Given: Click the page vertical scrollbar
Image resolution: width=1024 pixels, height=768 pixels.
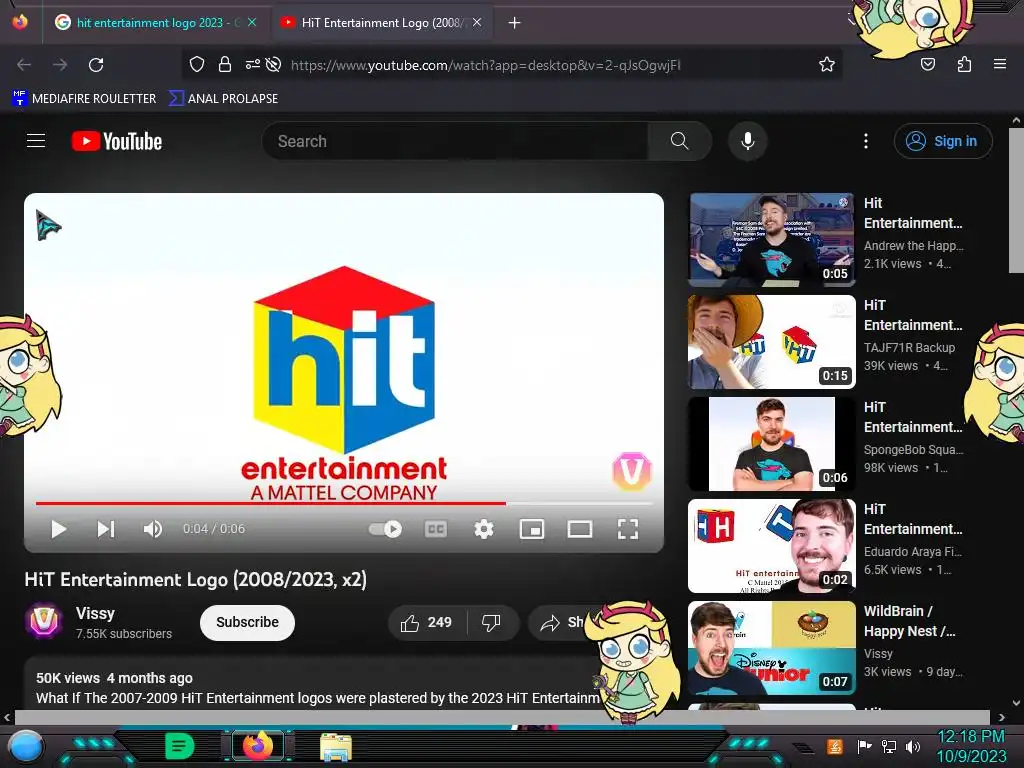Looking at the screenshot, I should [1016, 200].
